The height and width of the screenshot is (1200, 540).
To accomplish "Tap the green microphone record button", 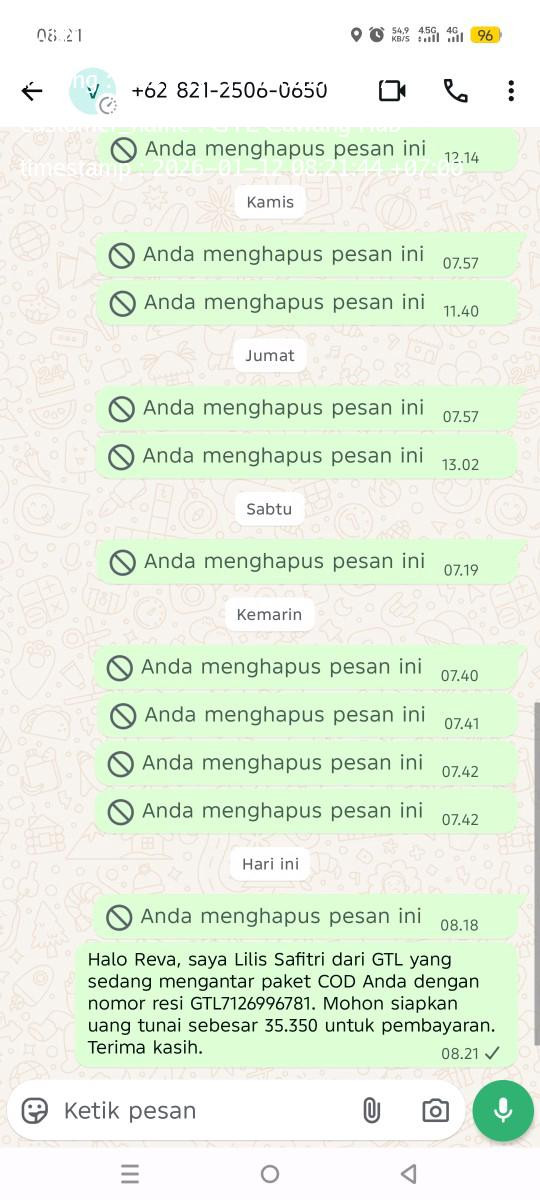I will point(503,1110).
